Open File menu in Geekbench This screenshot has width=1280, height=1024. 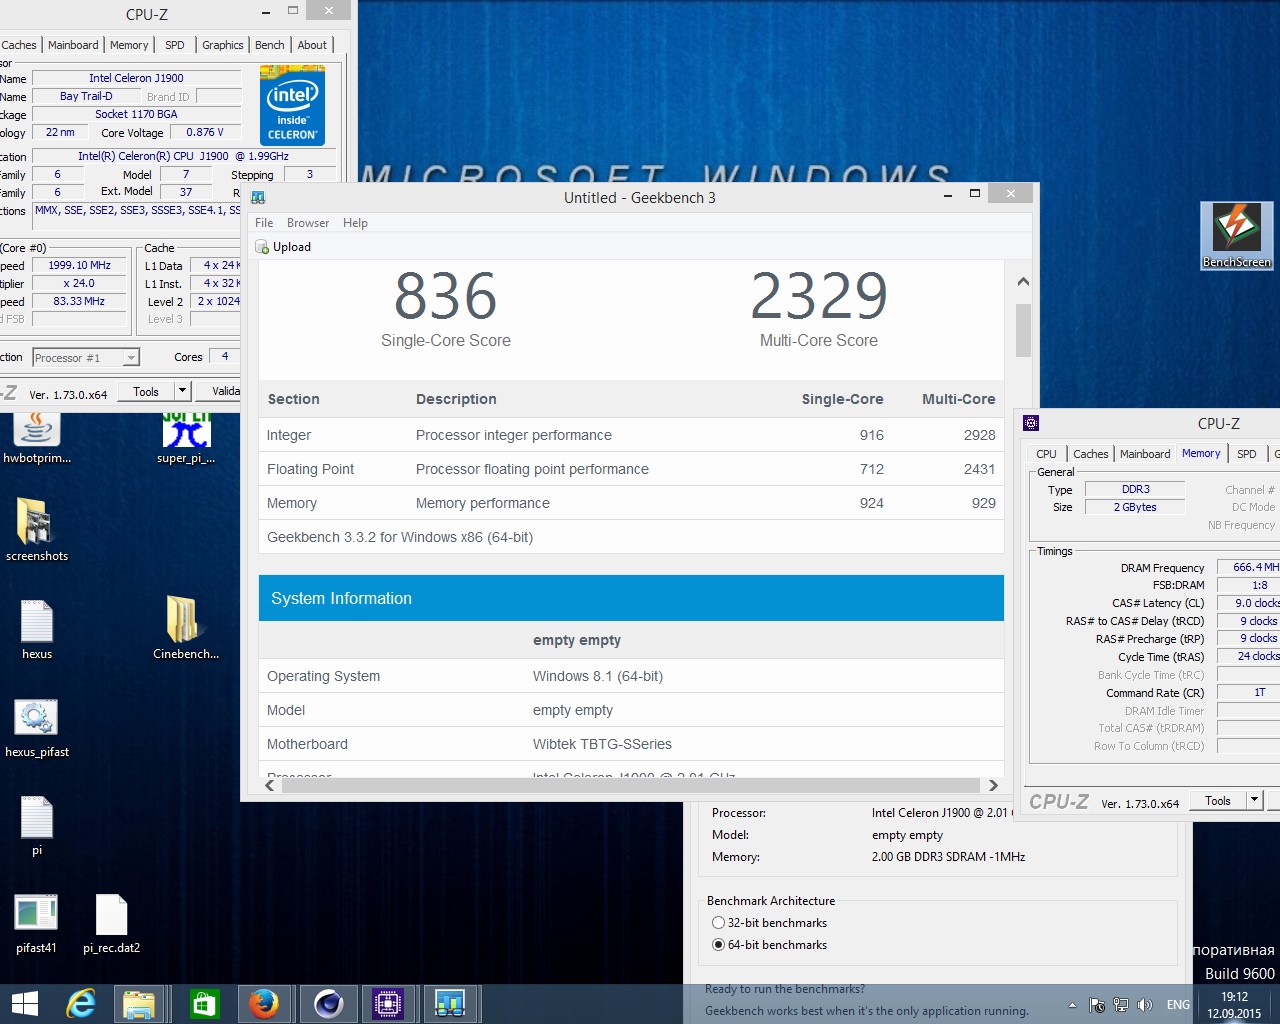pyautogui.click(x=264, y=223)
